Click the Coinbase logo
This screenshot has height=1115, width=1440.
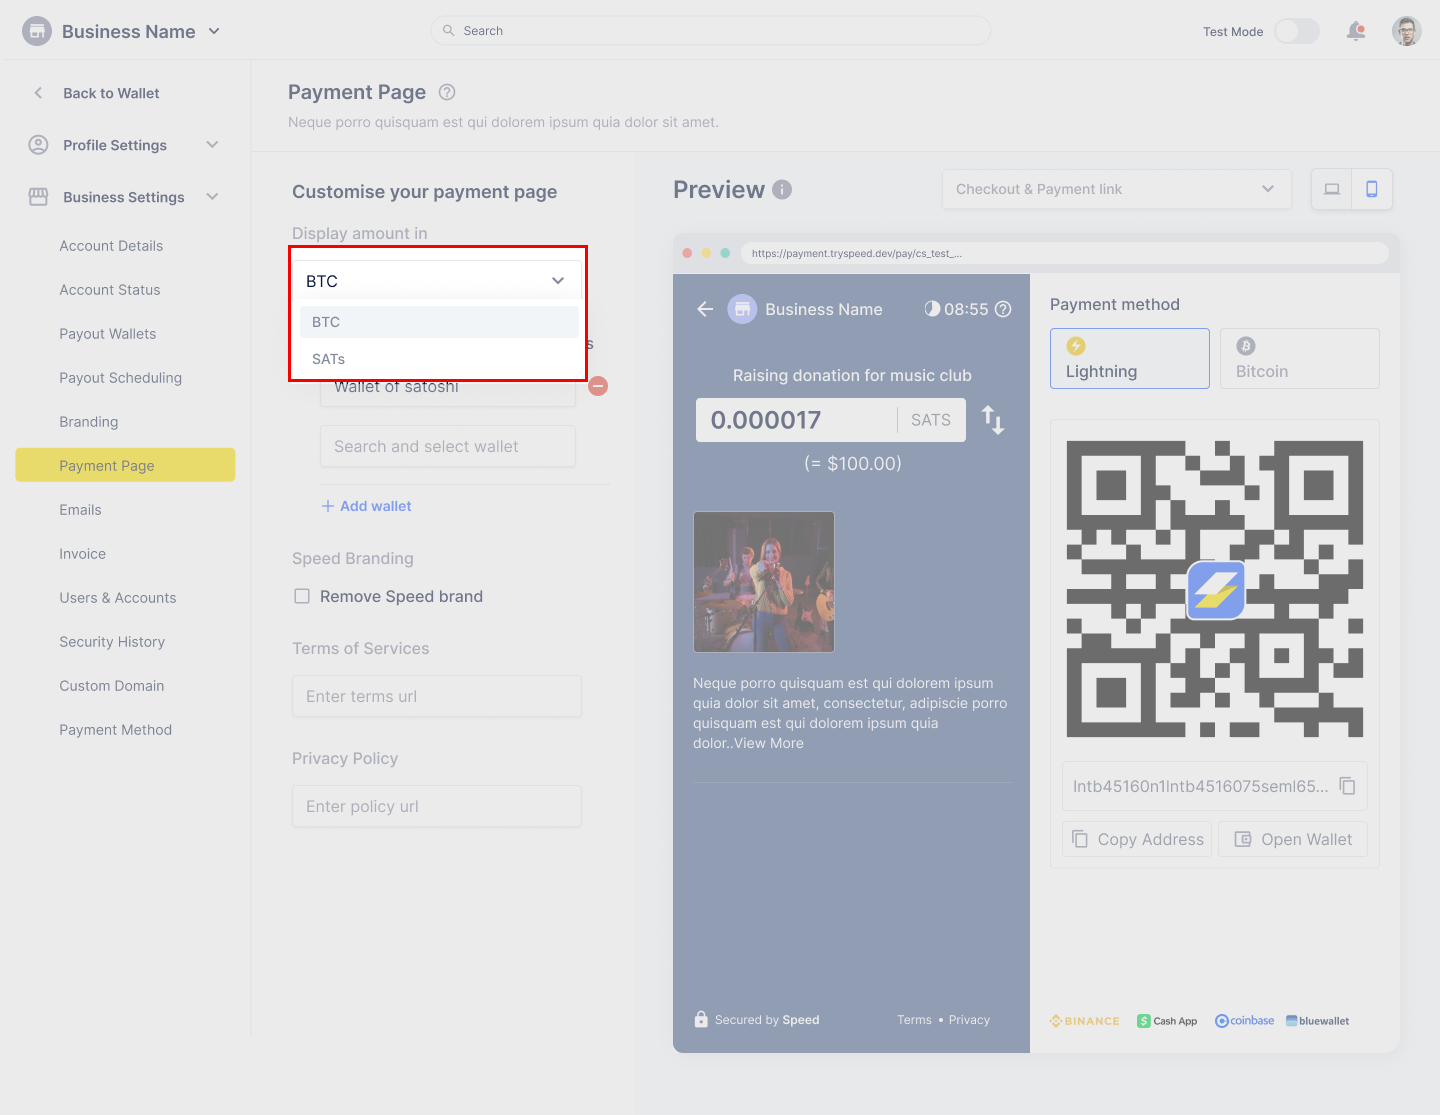coord(1244,1021)
